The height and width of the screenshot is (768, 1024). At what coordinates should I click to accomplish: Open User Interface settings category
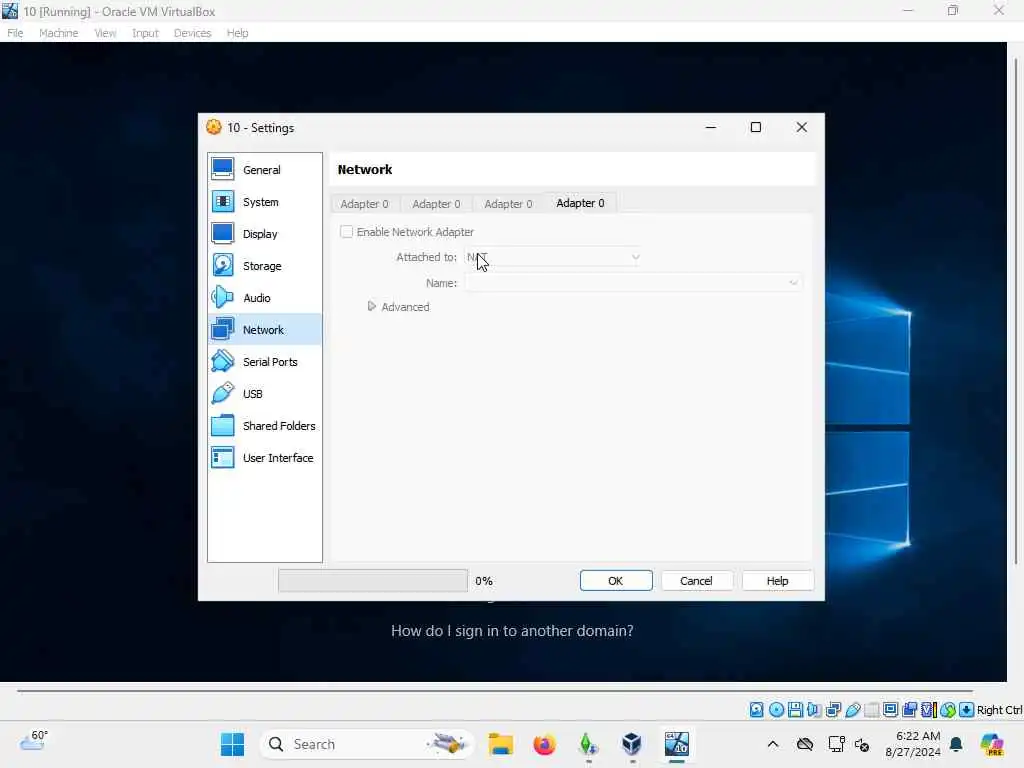(x=264, y=458)
